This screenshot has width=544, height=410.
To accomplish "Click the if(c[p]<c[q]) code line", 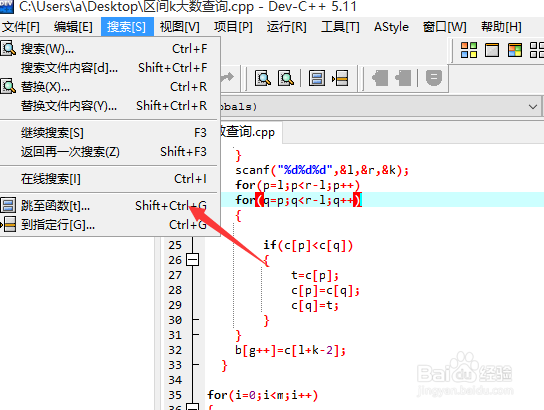I will tap(308, 246).
